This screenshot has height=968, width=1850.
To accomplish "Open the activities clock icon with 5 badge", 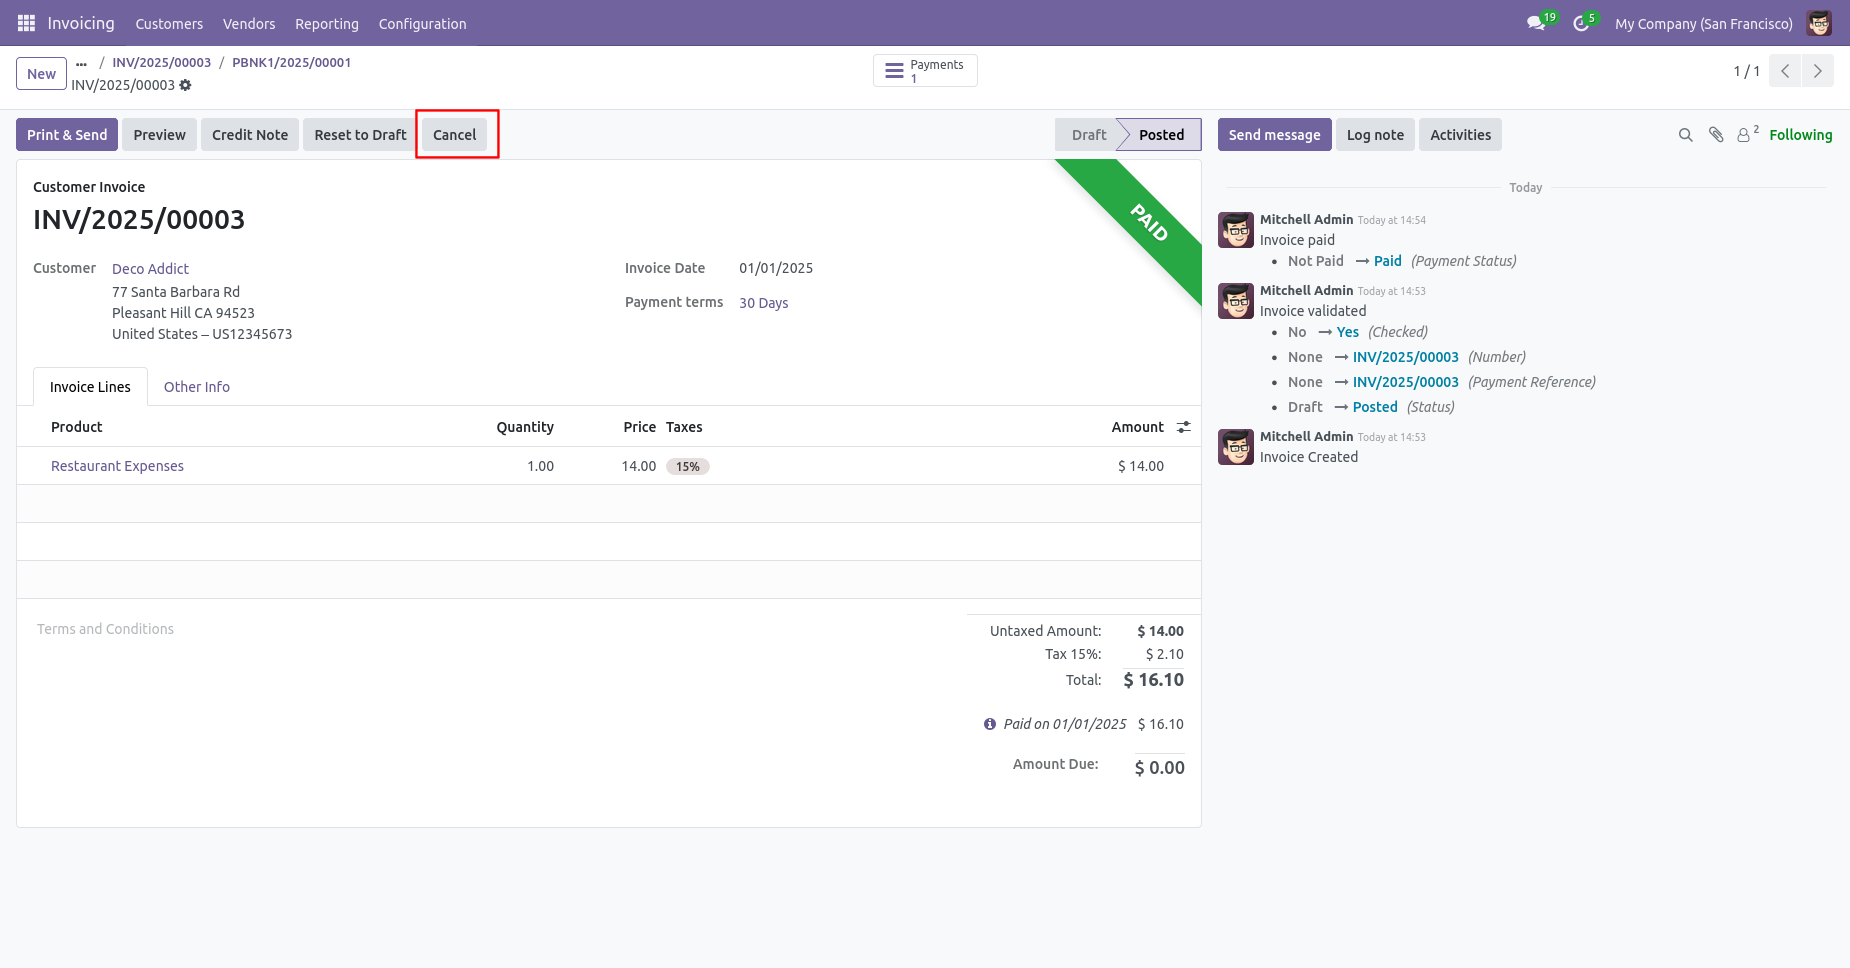I will pos(1581,23).
